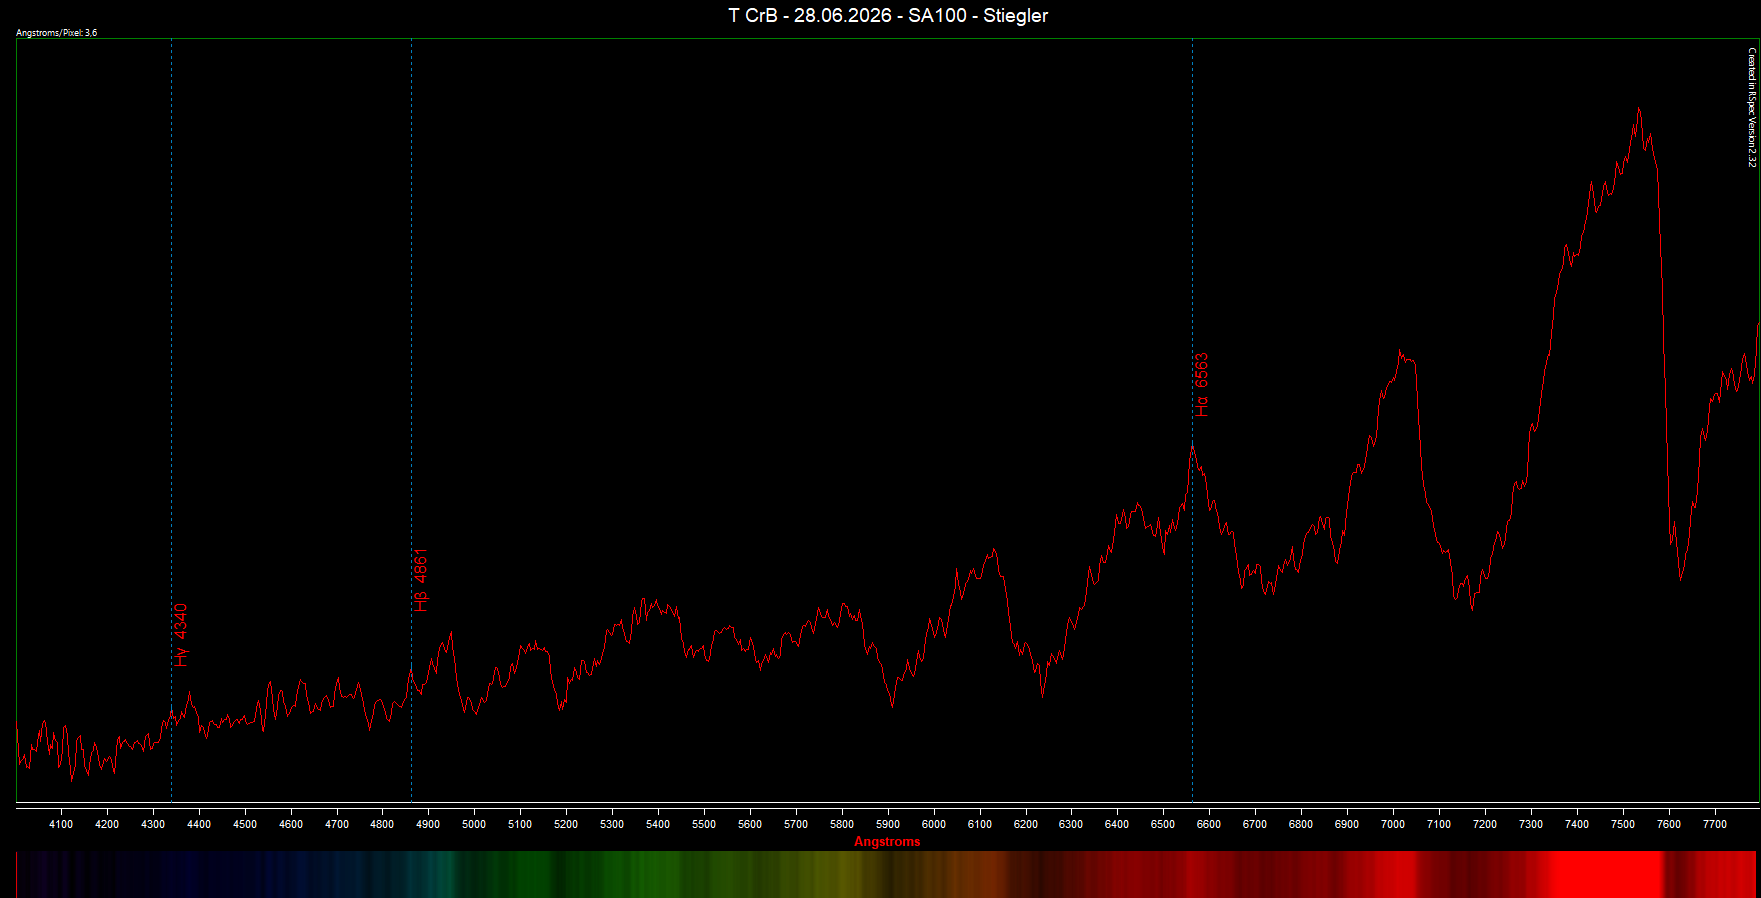The width and height of the screenshot is (1761, 898).
Task: Click the bright red band in spectrum strip
Action: point(1605,874)
